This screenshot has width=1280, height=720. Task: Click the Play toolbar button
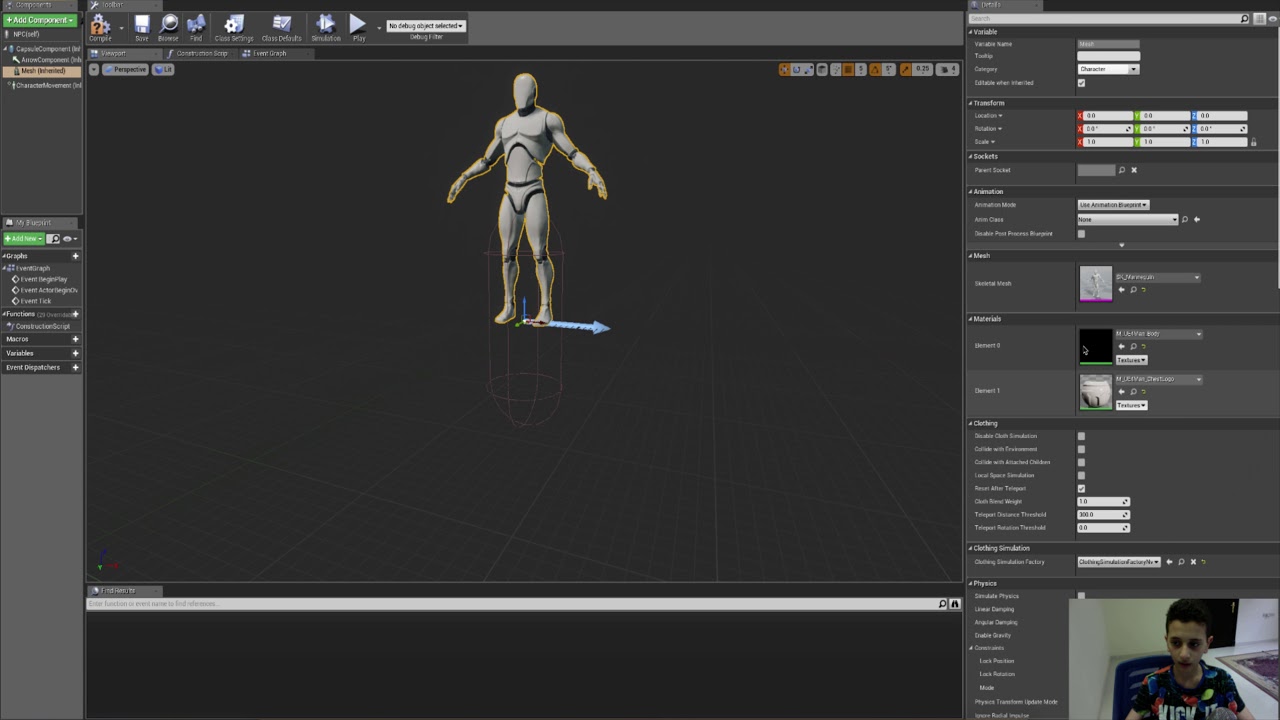pyautogui.click(x=358, y=27)
